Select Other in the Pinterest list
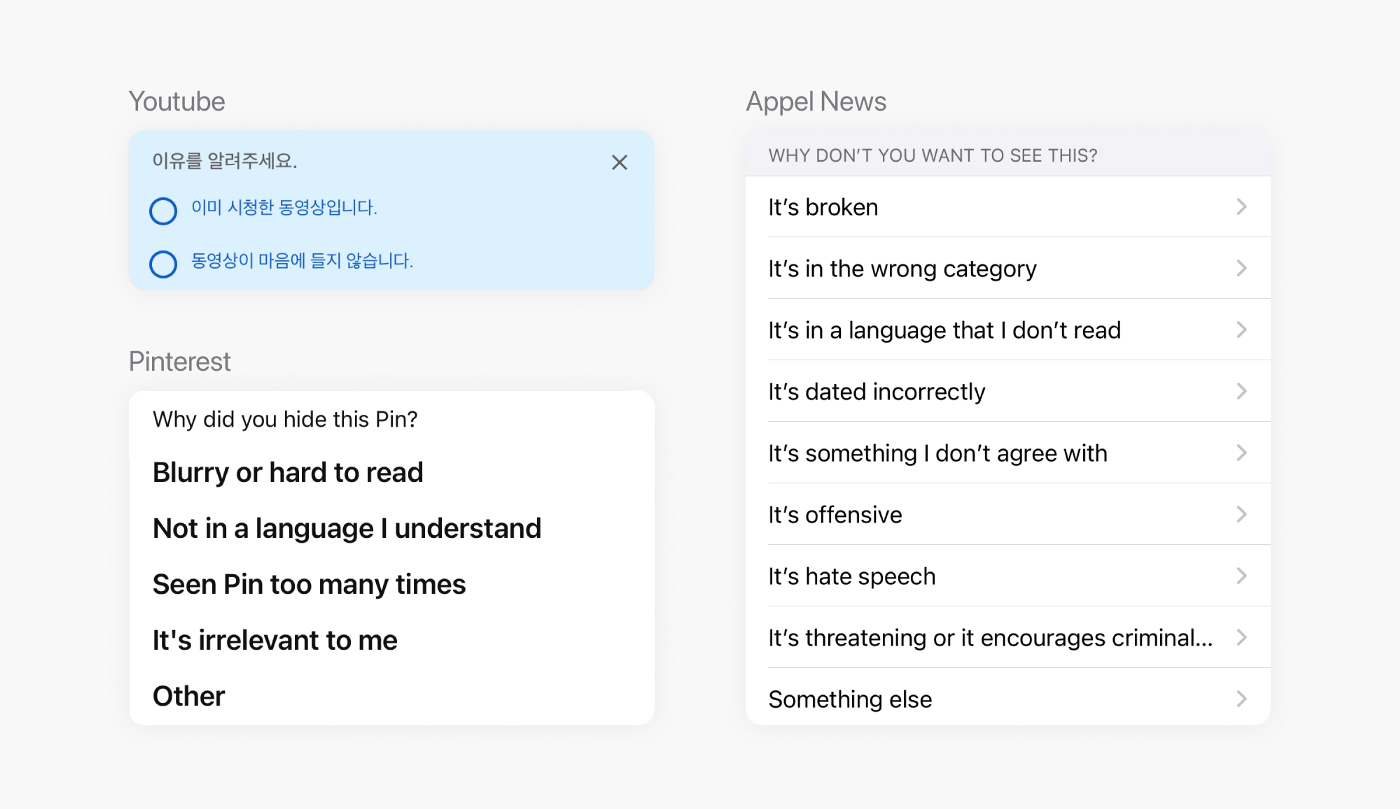1400x809 pixels. pyautogui.click(x=189, y=696)
